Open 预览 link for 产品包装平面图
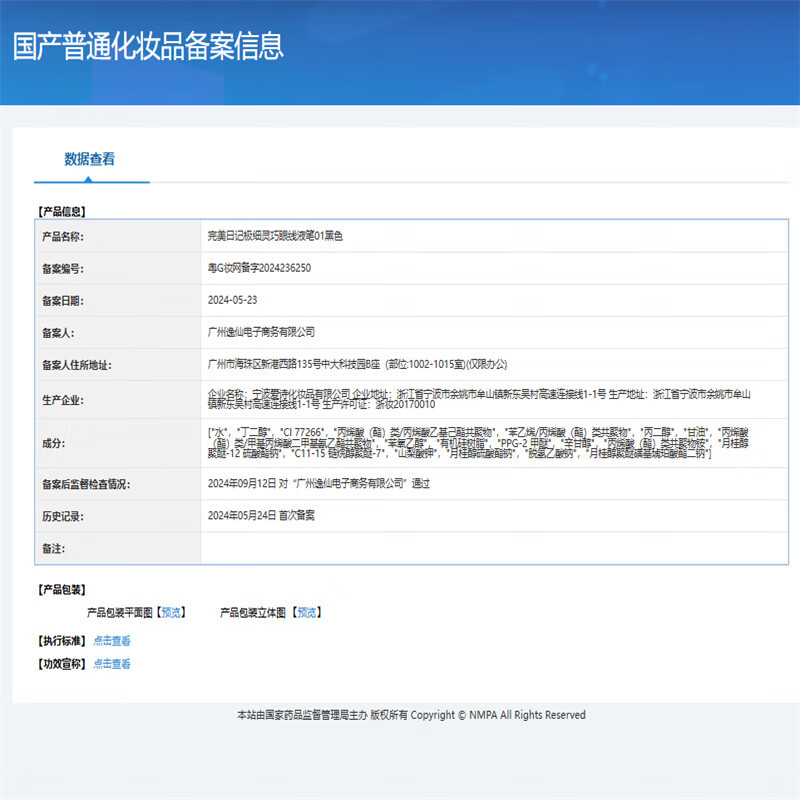Image resolution: width=800 pixels, height=800 pixels. click(170, 612)
